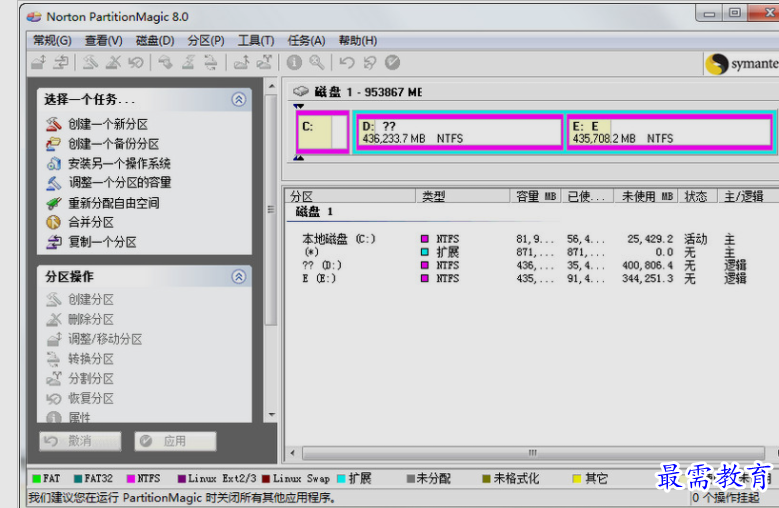Open the 任务(A) menu
This screenshot has height=508, width=779.
[x=307, y=41]
